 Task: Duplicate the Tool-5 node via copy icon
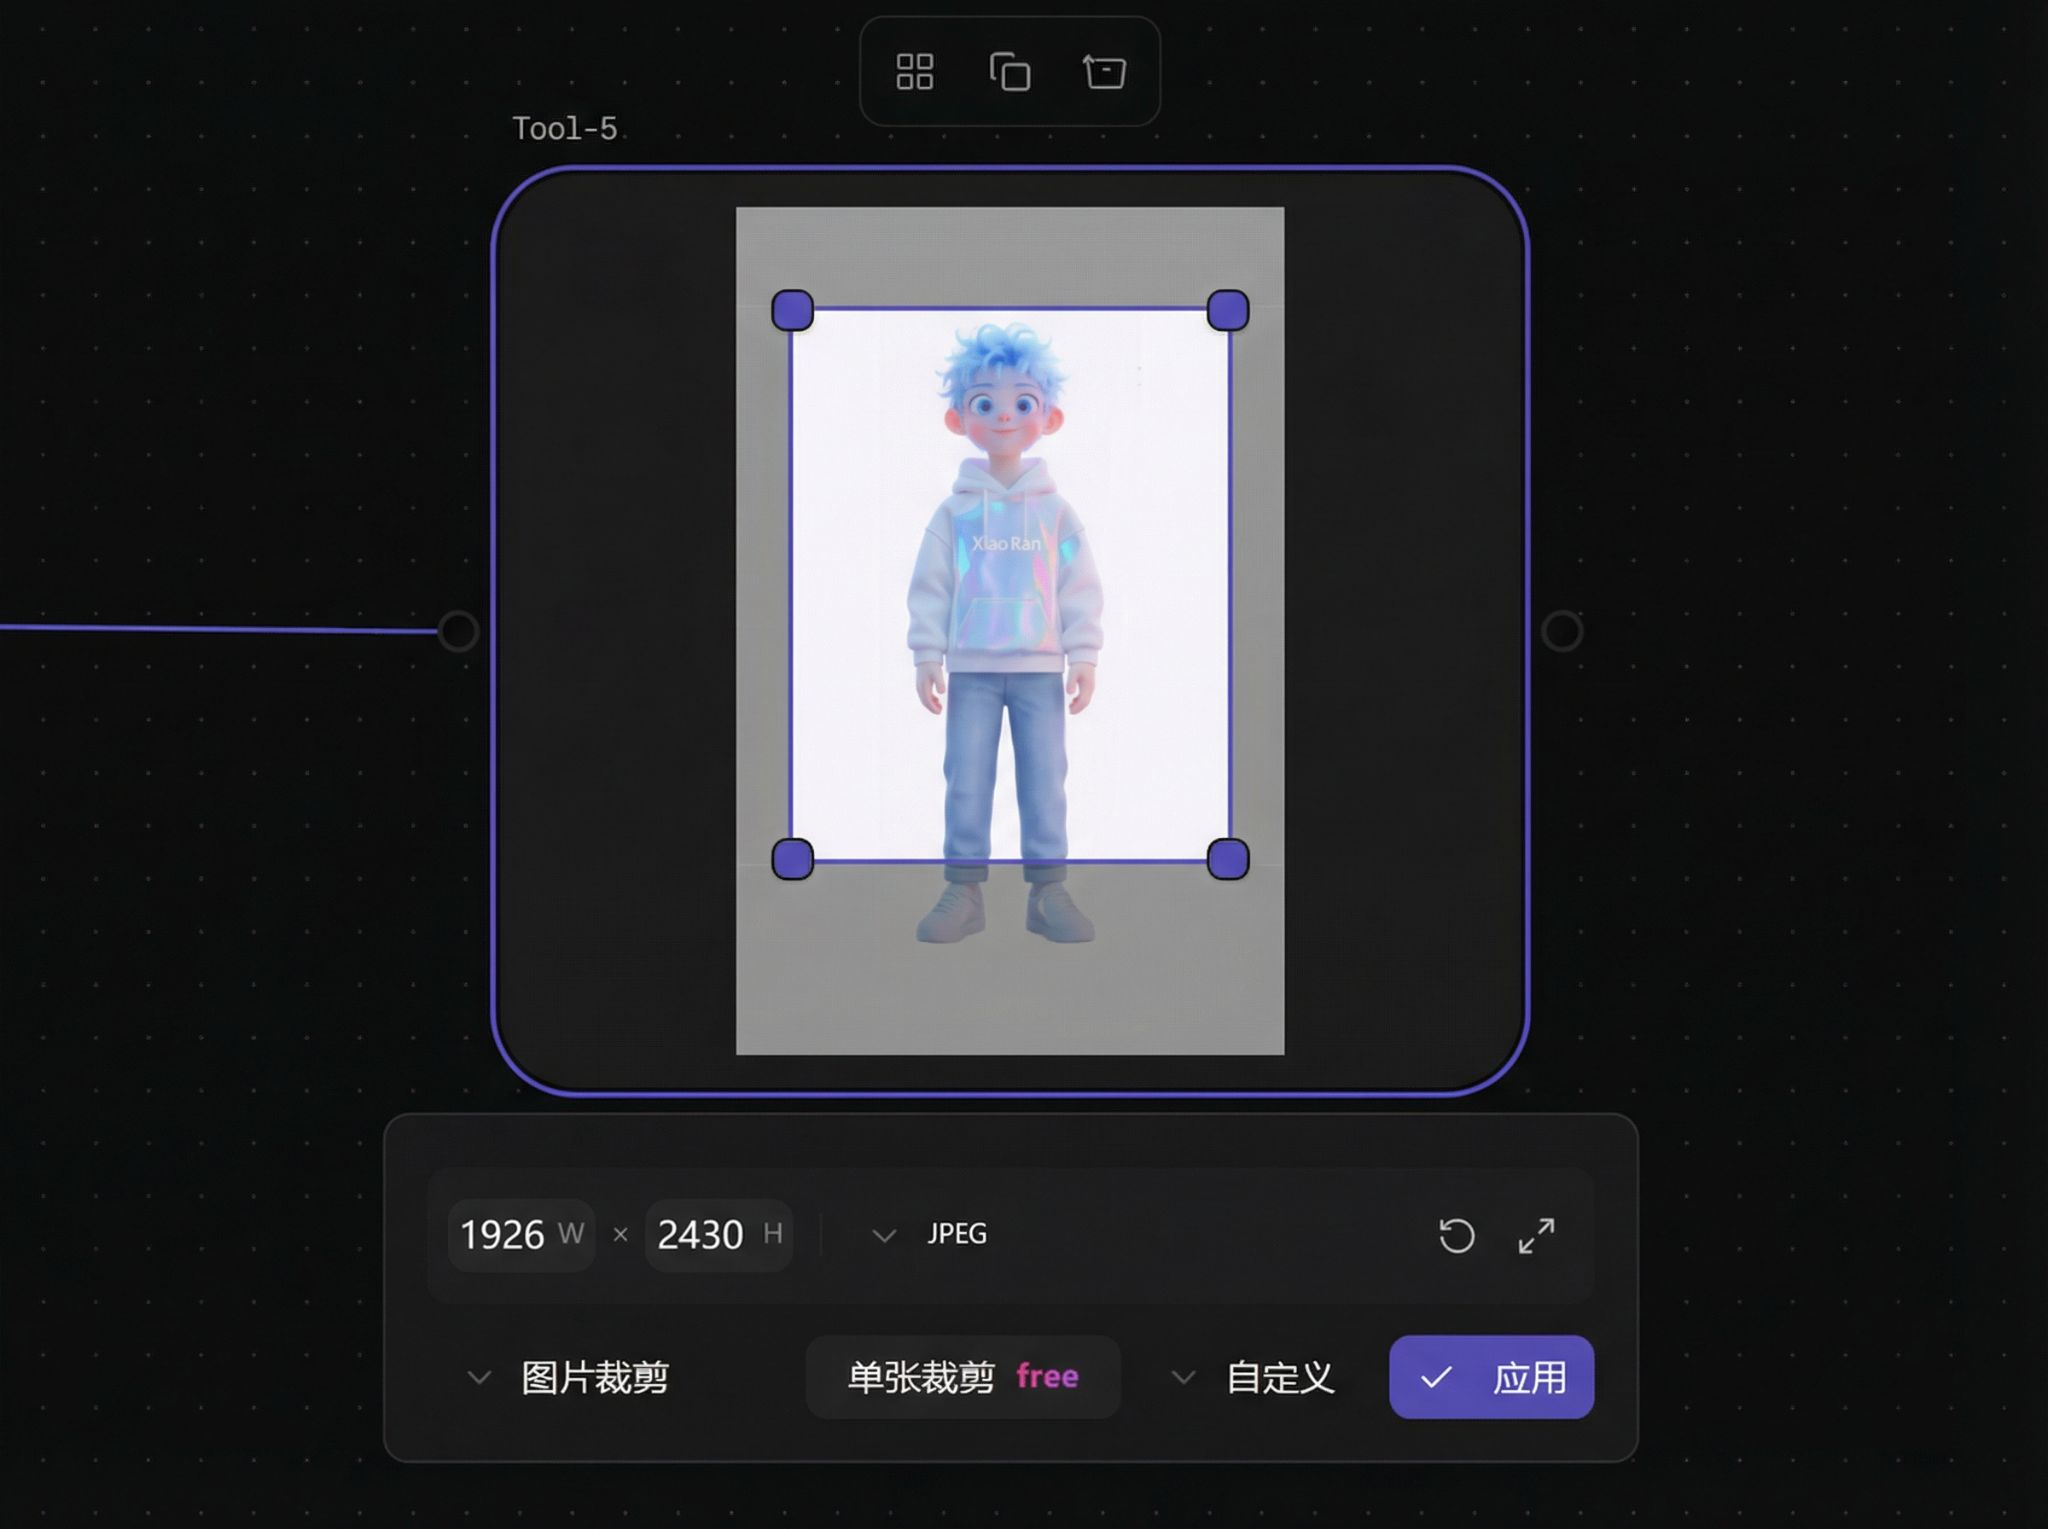pyautogui.click(x=1012, y=71)
